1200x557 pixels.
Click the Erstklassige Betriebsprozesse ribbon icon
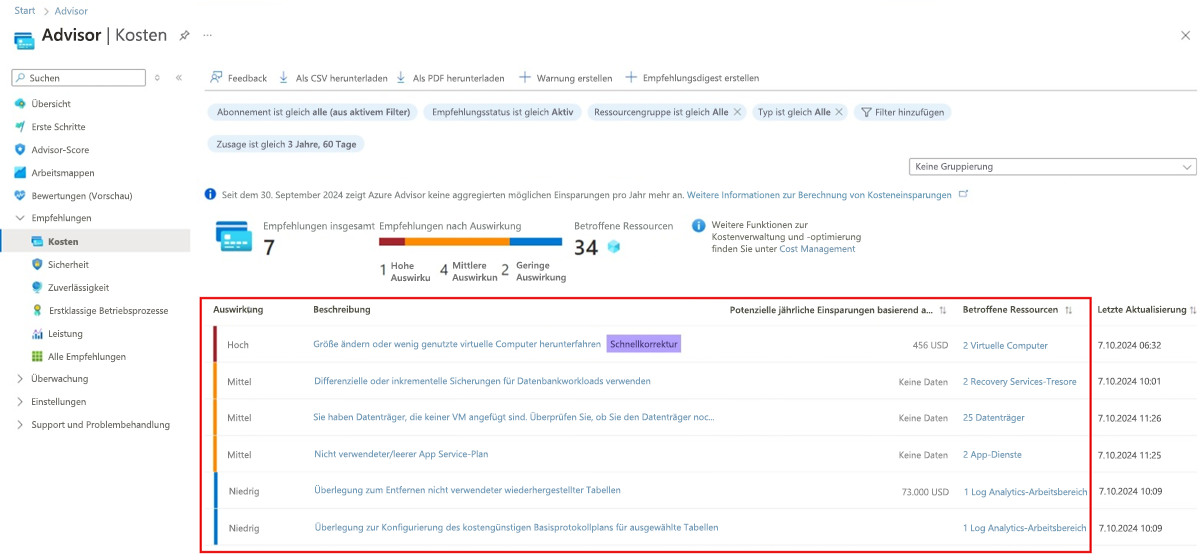tap(37, 311)
